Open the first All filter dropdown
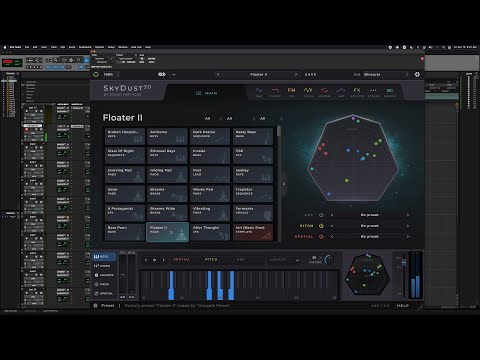Image resolution: width=480 pixels, height=360 pixels. coord(213,118)
